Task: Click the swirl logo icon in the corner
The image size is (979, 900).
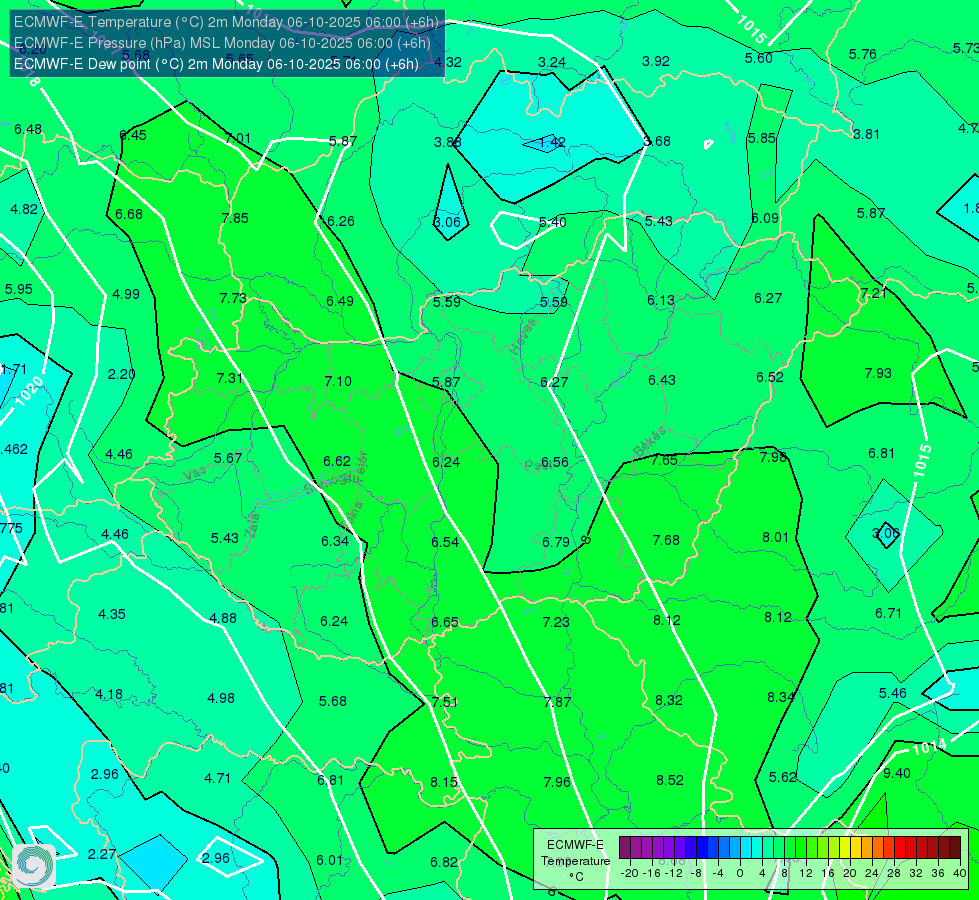Action: pos(34,866)
